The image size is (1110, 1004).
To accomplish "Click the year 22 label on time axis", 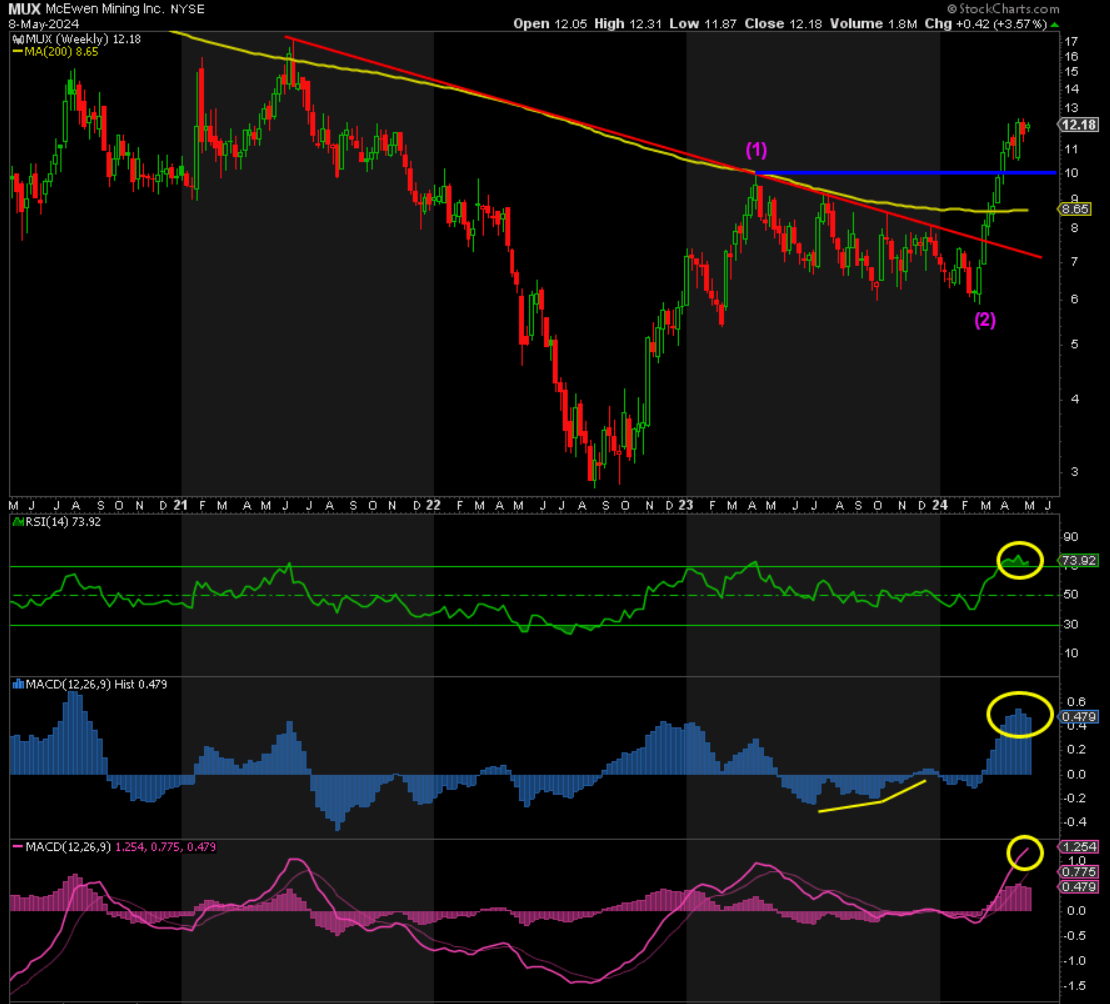I will point(433,505).
